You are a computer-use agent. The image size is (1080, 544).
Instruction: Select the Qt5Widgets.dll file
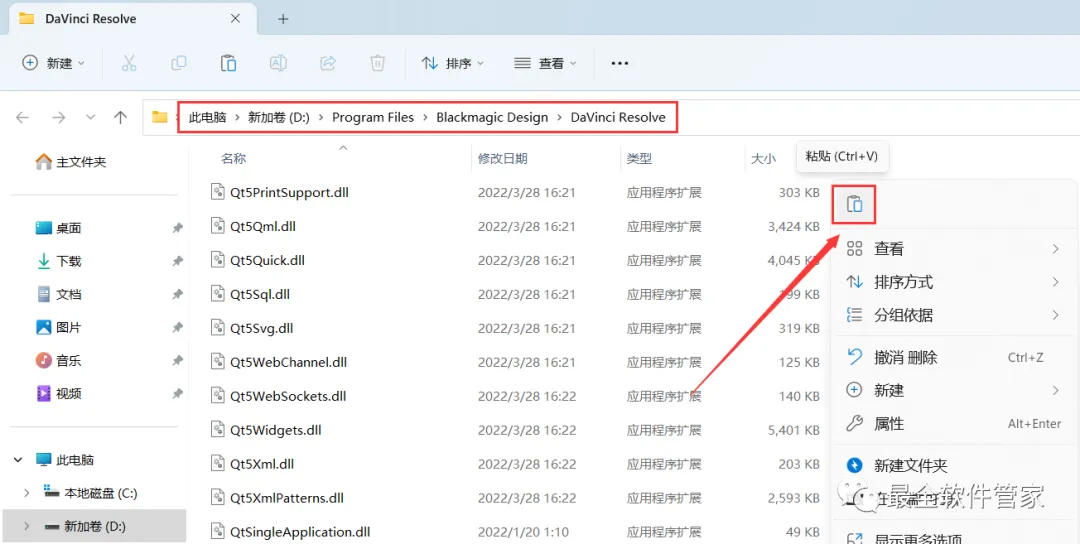click(x=276, y=430)
